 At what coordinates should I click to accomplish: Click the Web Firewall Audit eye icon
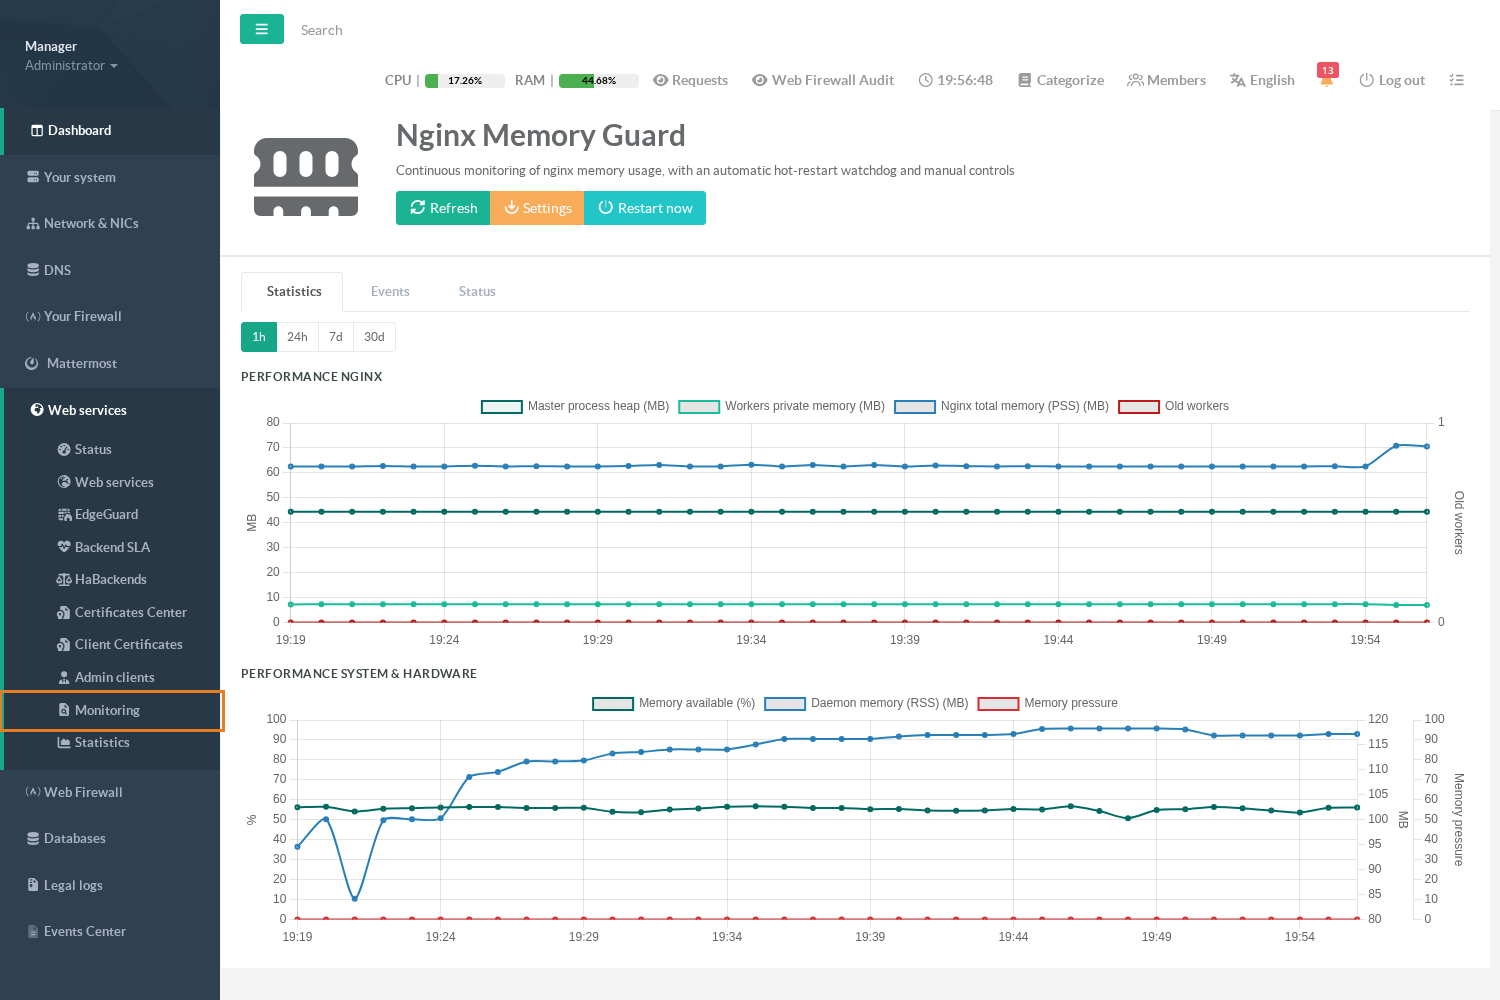click(x=760, y=80)
